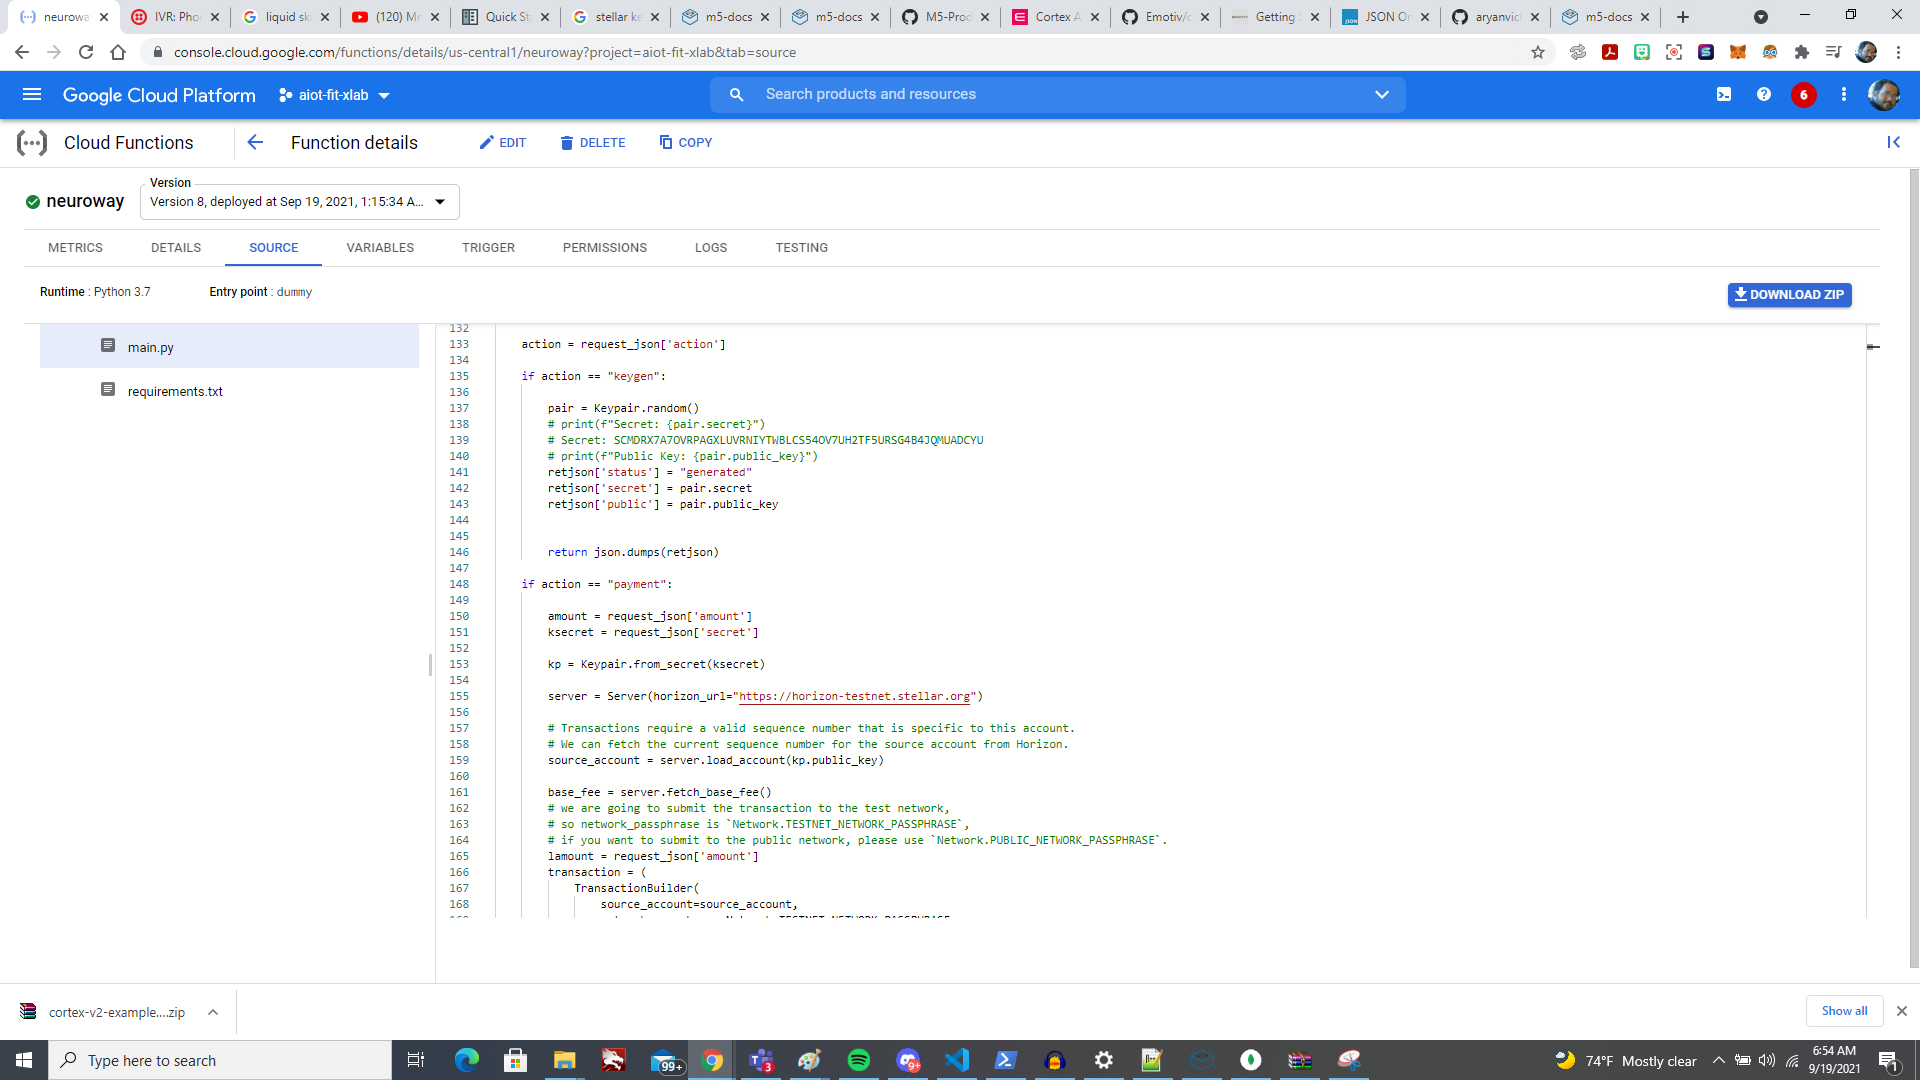Go back using the Function details arrow
Screen dimensions: 1920x1080
coord(255,142)
